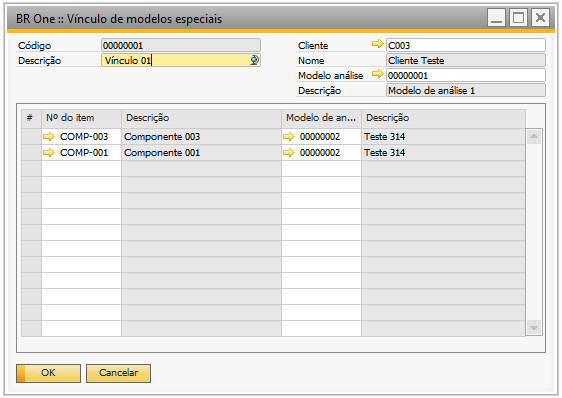562x398 pixels.
Task: Click the Modelo de análise 1 description field
Action: click(466, 91)
